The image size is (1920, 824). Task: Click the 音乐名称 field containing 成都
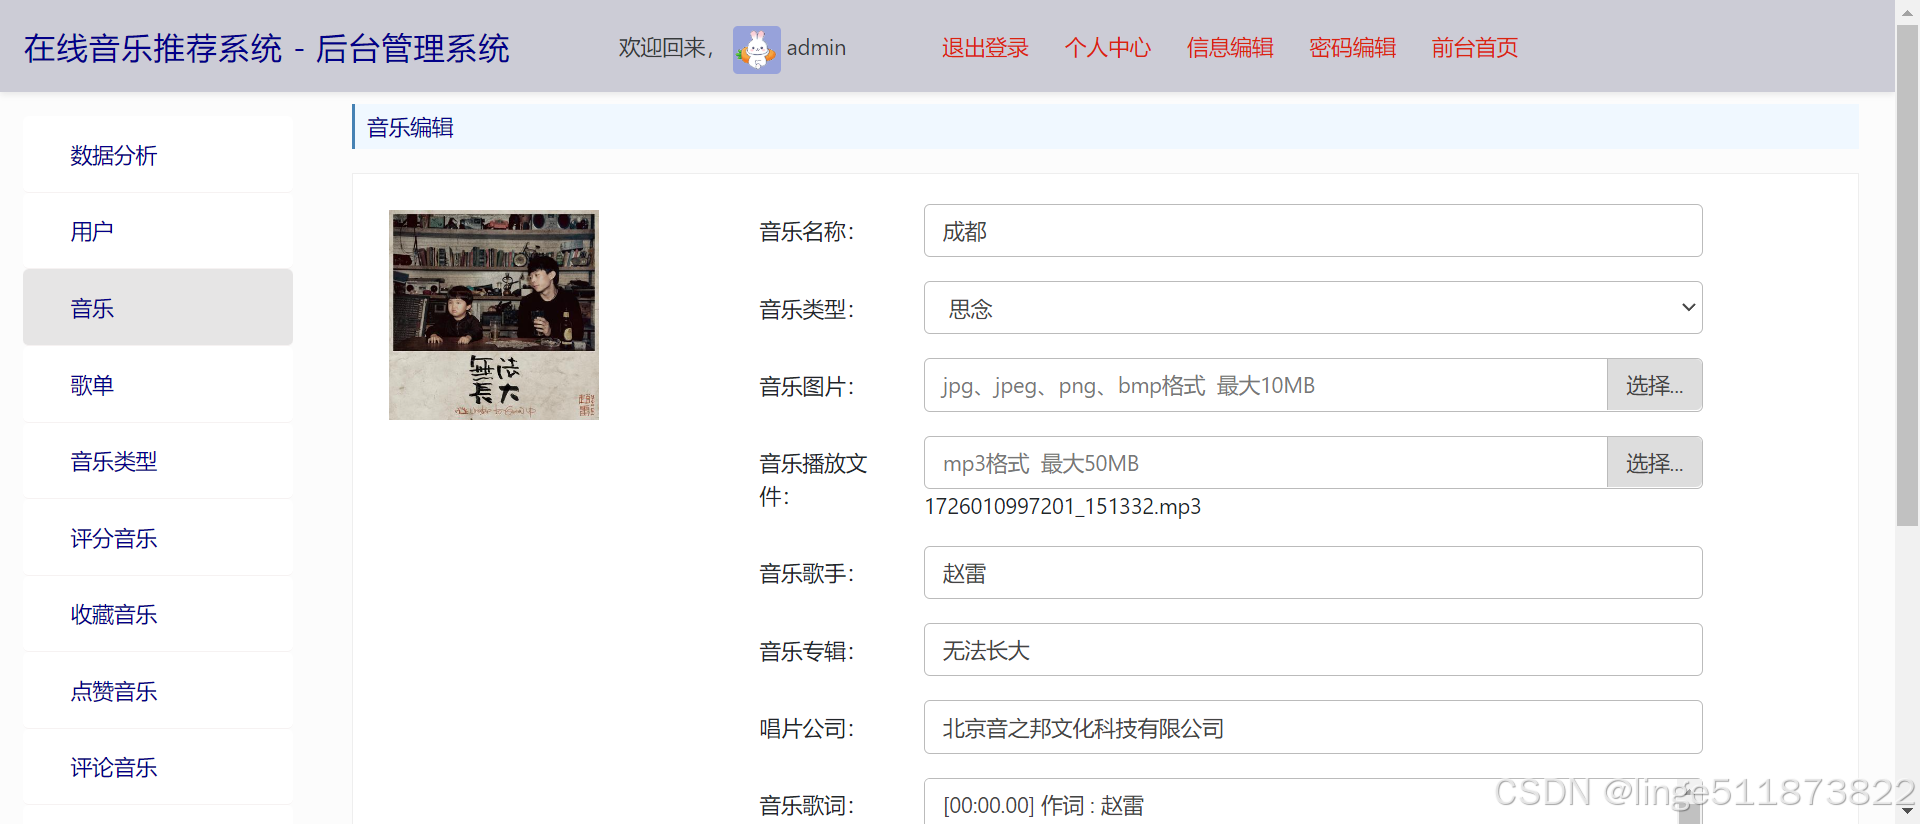(1313, 231)
